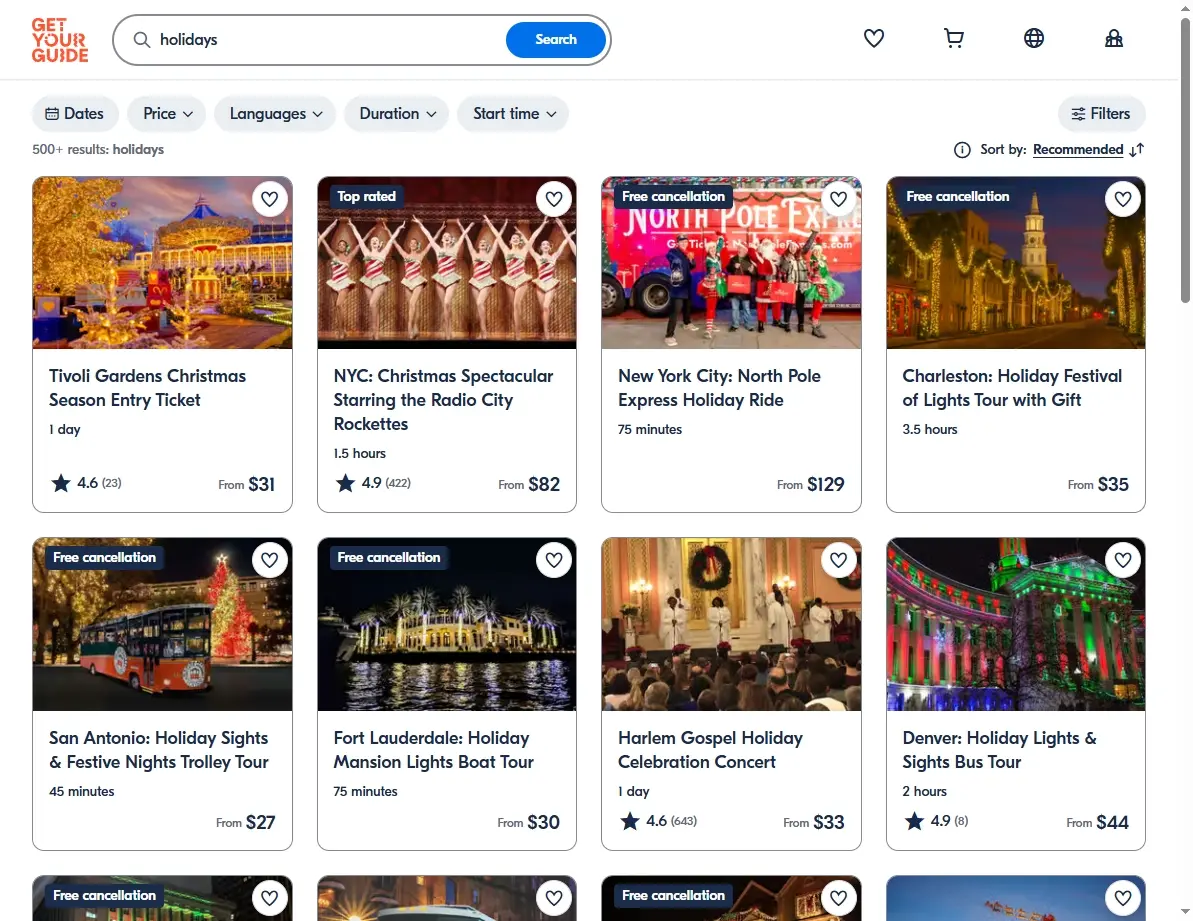Click the page vertical scrollbar
This screenshot has height=921, width=1193.
tap(1185, 161)
